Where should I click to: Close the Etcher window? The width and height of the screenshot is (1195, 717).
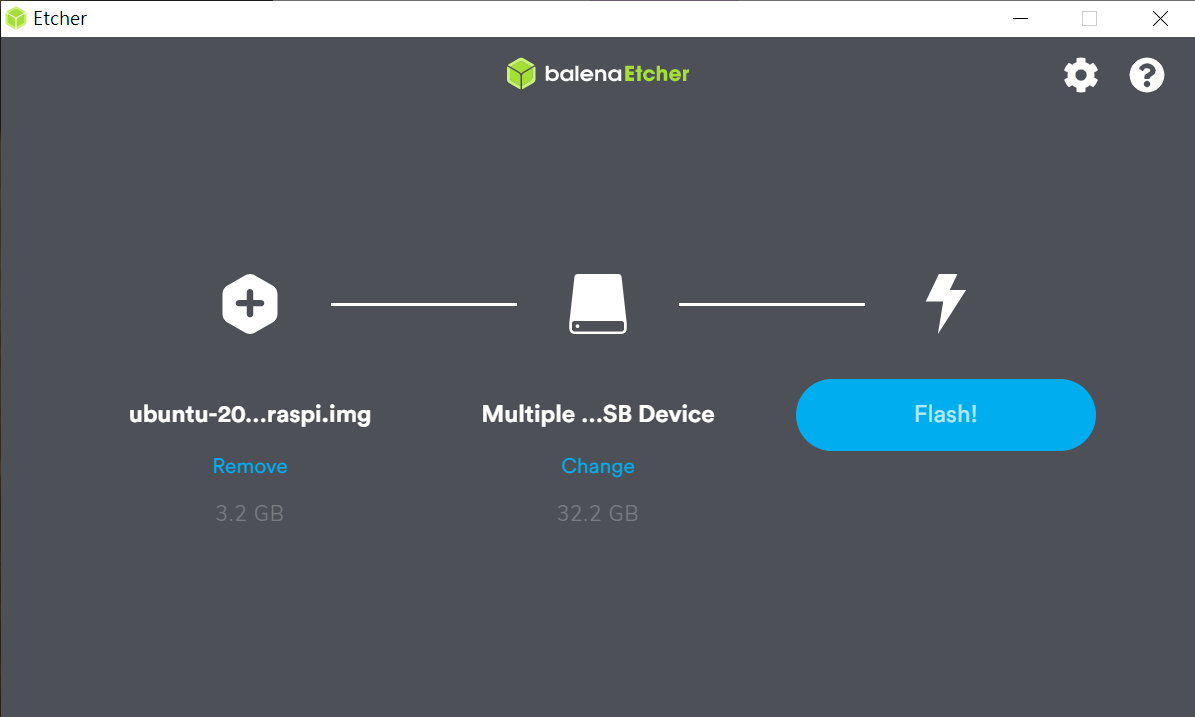pyautogui.click(x=1160, y=18)
